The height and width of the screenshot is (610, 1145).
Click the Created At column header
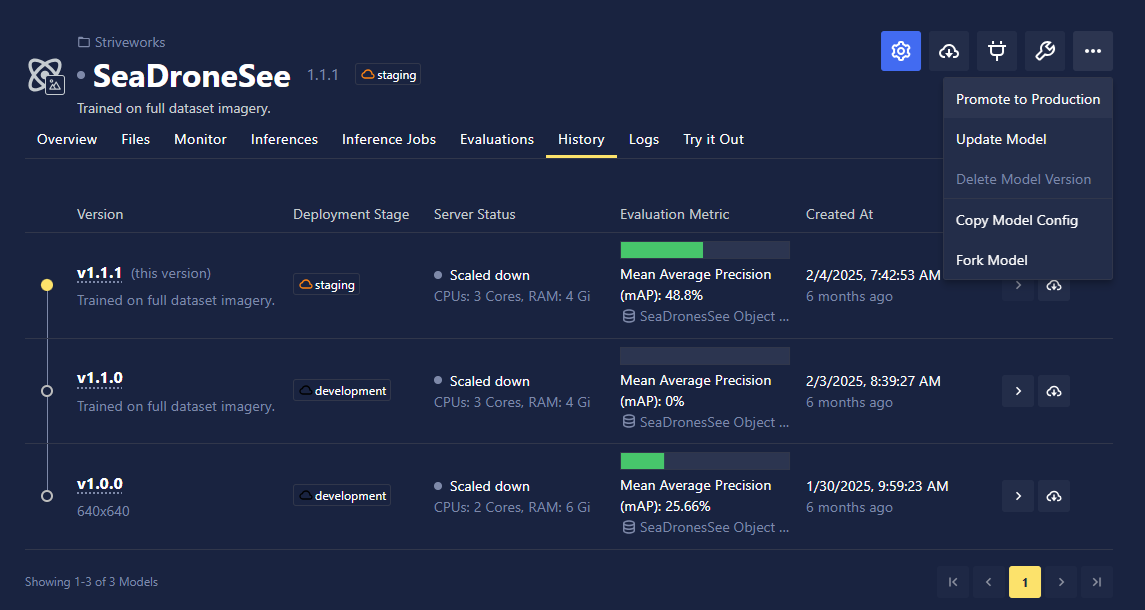pyautogui.click(x=839, y=214)
